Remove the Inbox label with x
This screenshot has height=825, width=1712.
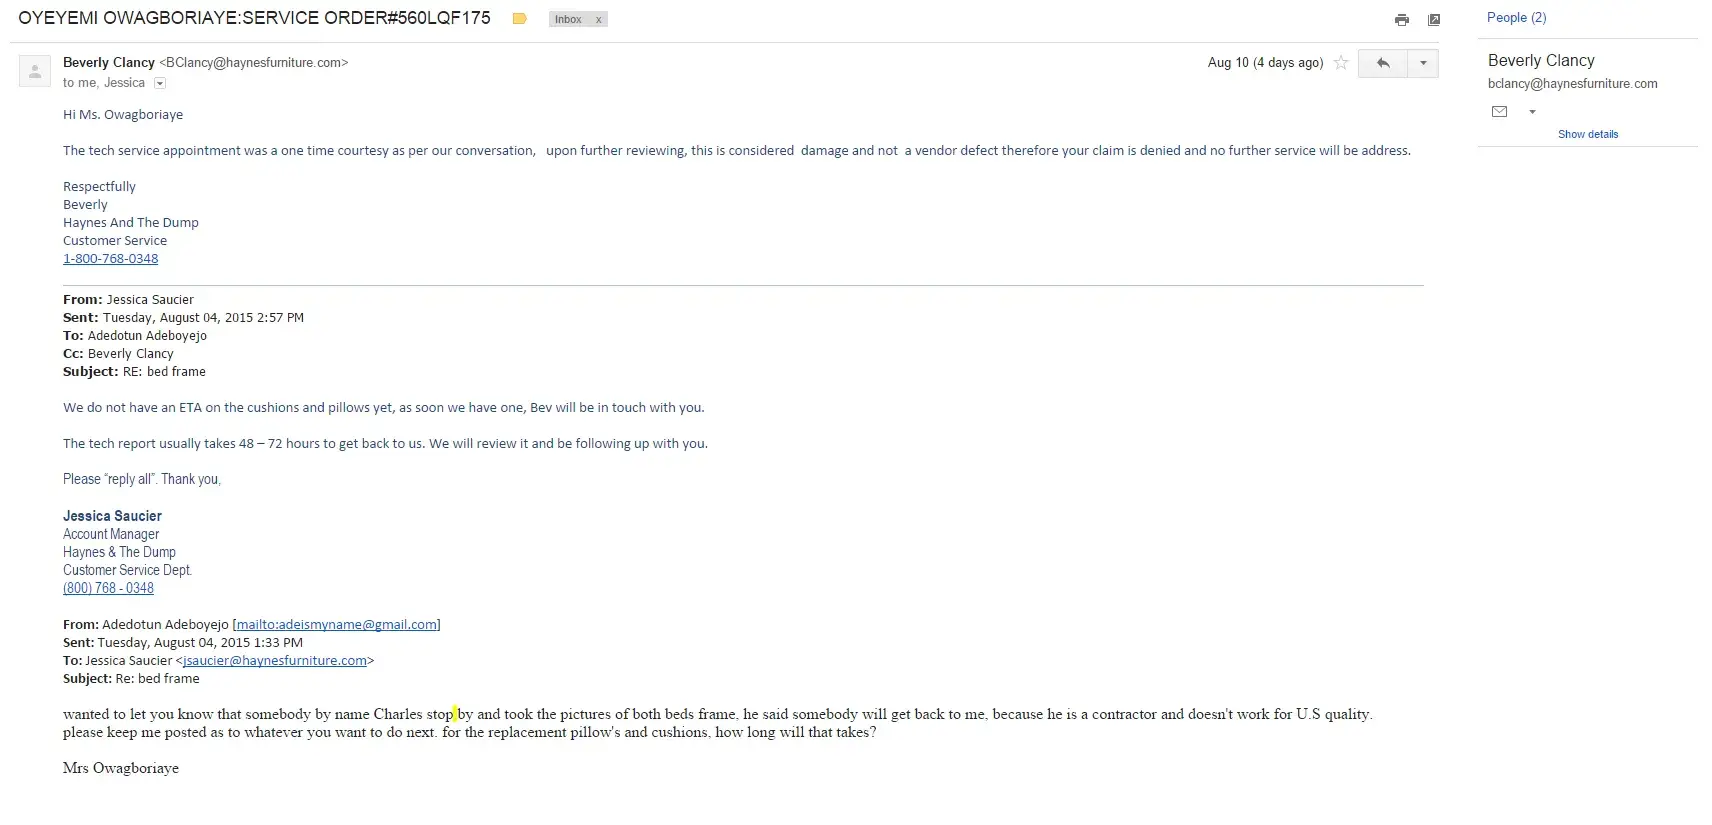click(x=599, y=20)
